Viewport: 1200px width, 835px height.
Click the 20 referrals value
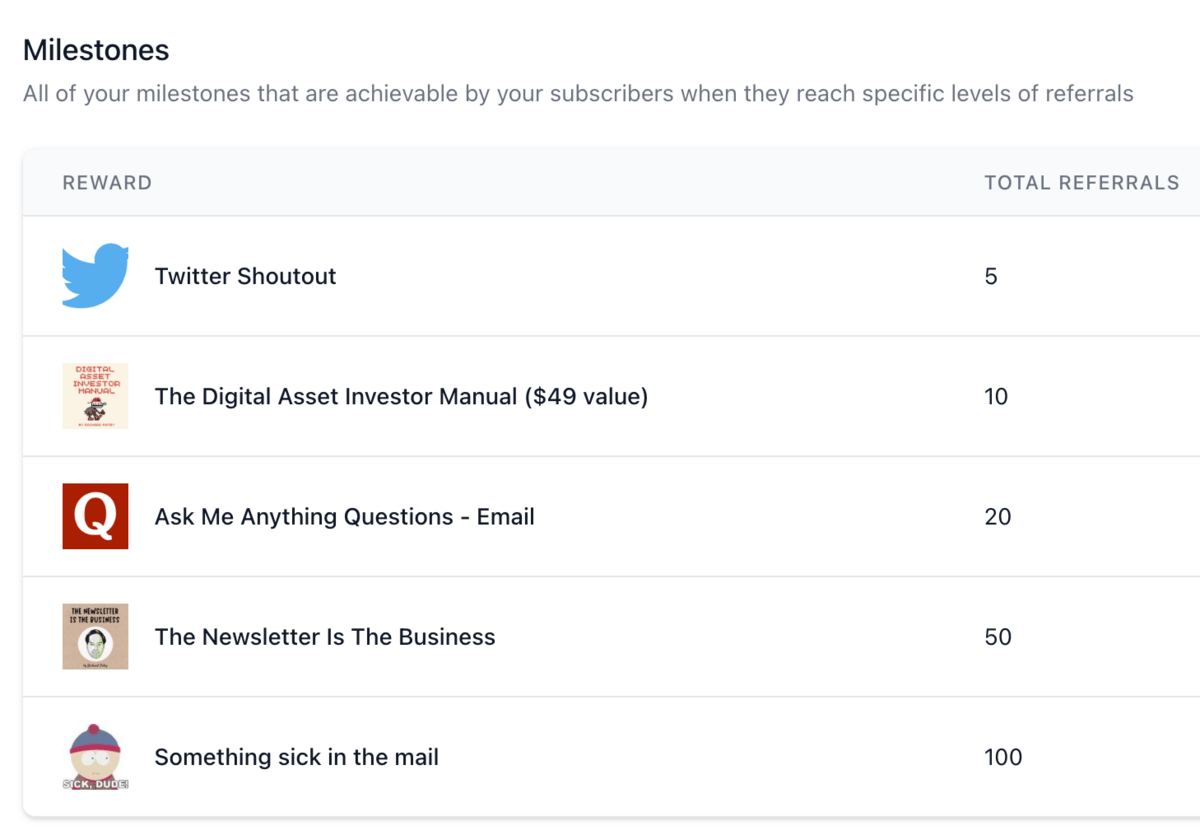click(x=998, y=517)
